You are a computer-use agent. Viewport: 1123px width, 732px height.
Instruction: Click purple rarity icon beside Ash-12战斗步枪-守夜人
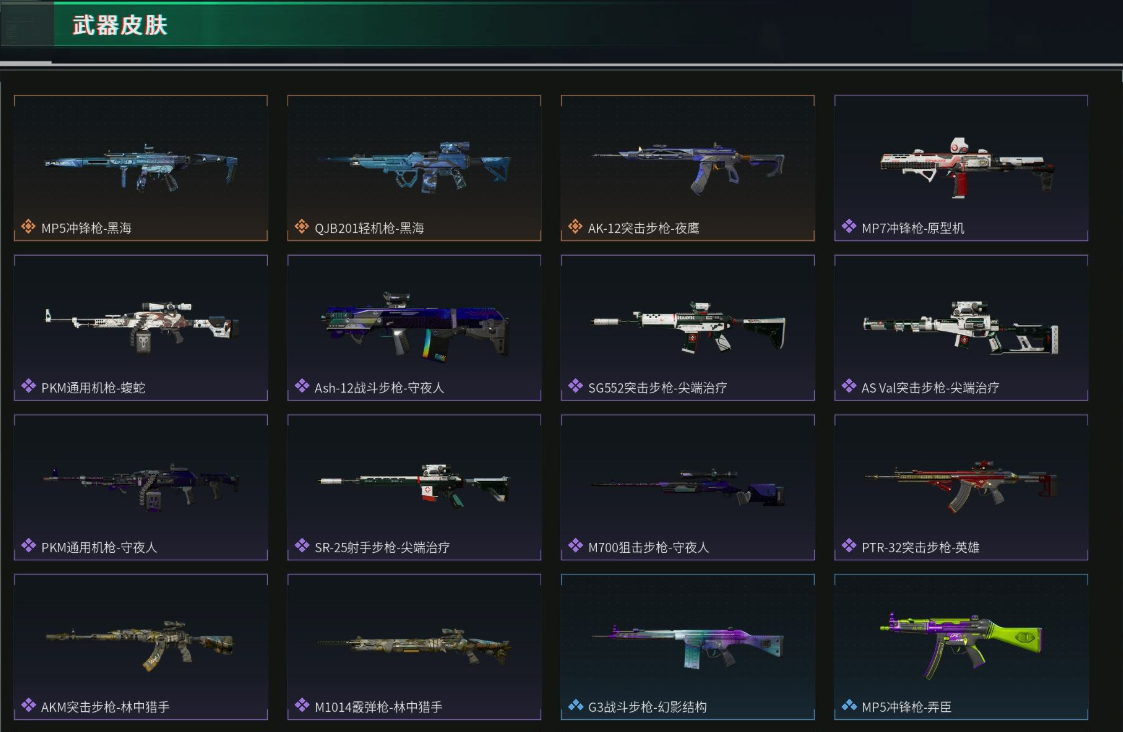302,387
